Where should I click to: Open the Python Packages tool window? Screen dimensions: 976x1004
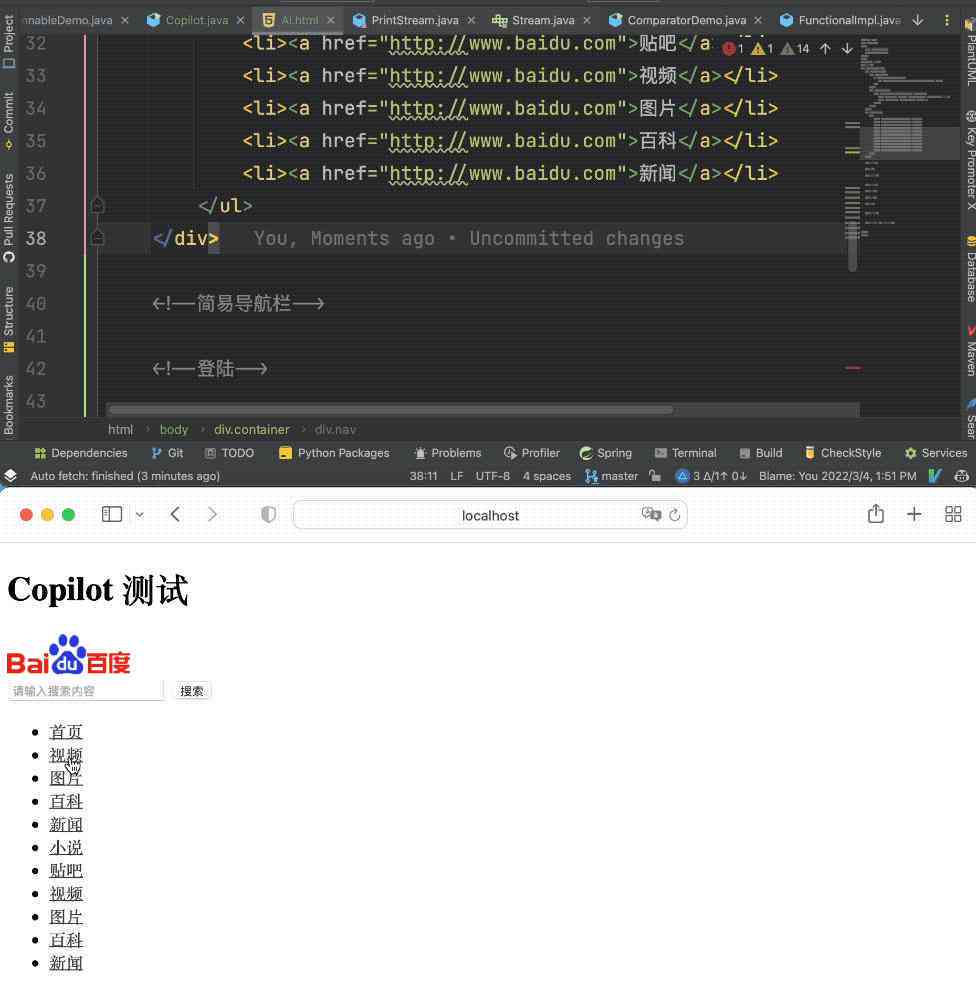point(334,453)
